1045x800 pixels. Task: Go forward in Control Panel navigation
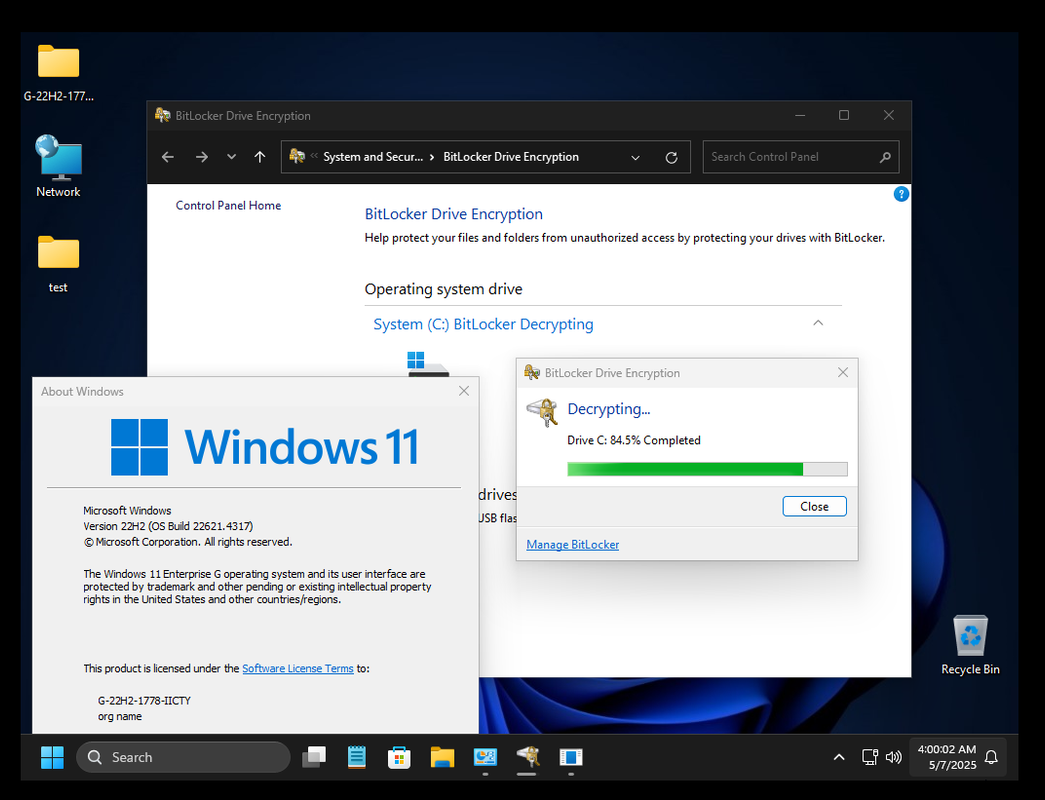202,157
